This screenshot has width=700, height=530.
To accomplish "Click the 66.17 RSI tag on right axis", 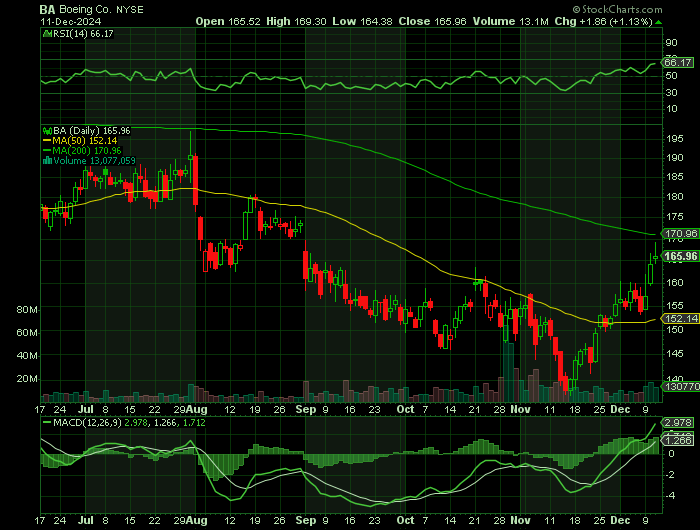I will 677,63.
